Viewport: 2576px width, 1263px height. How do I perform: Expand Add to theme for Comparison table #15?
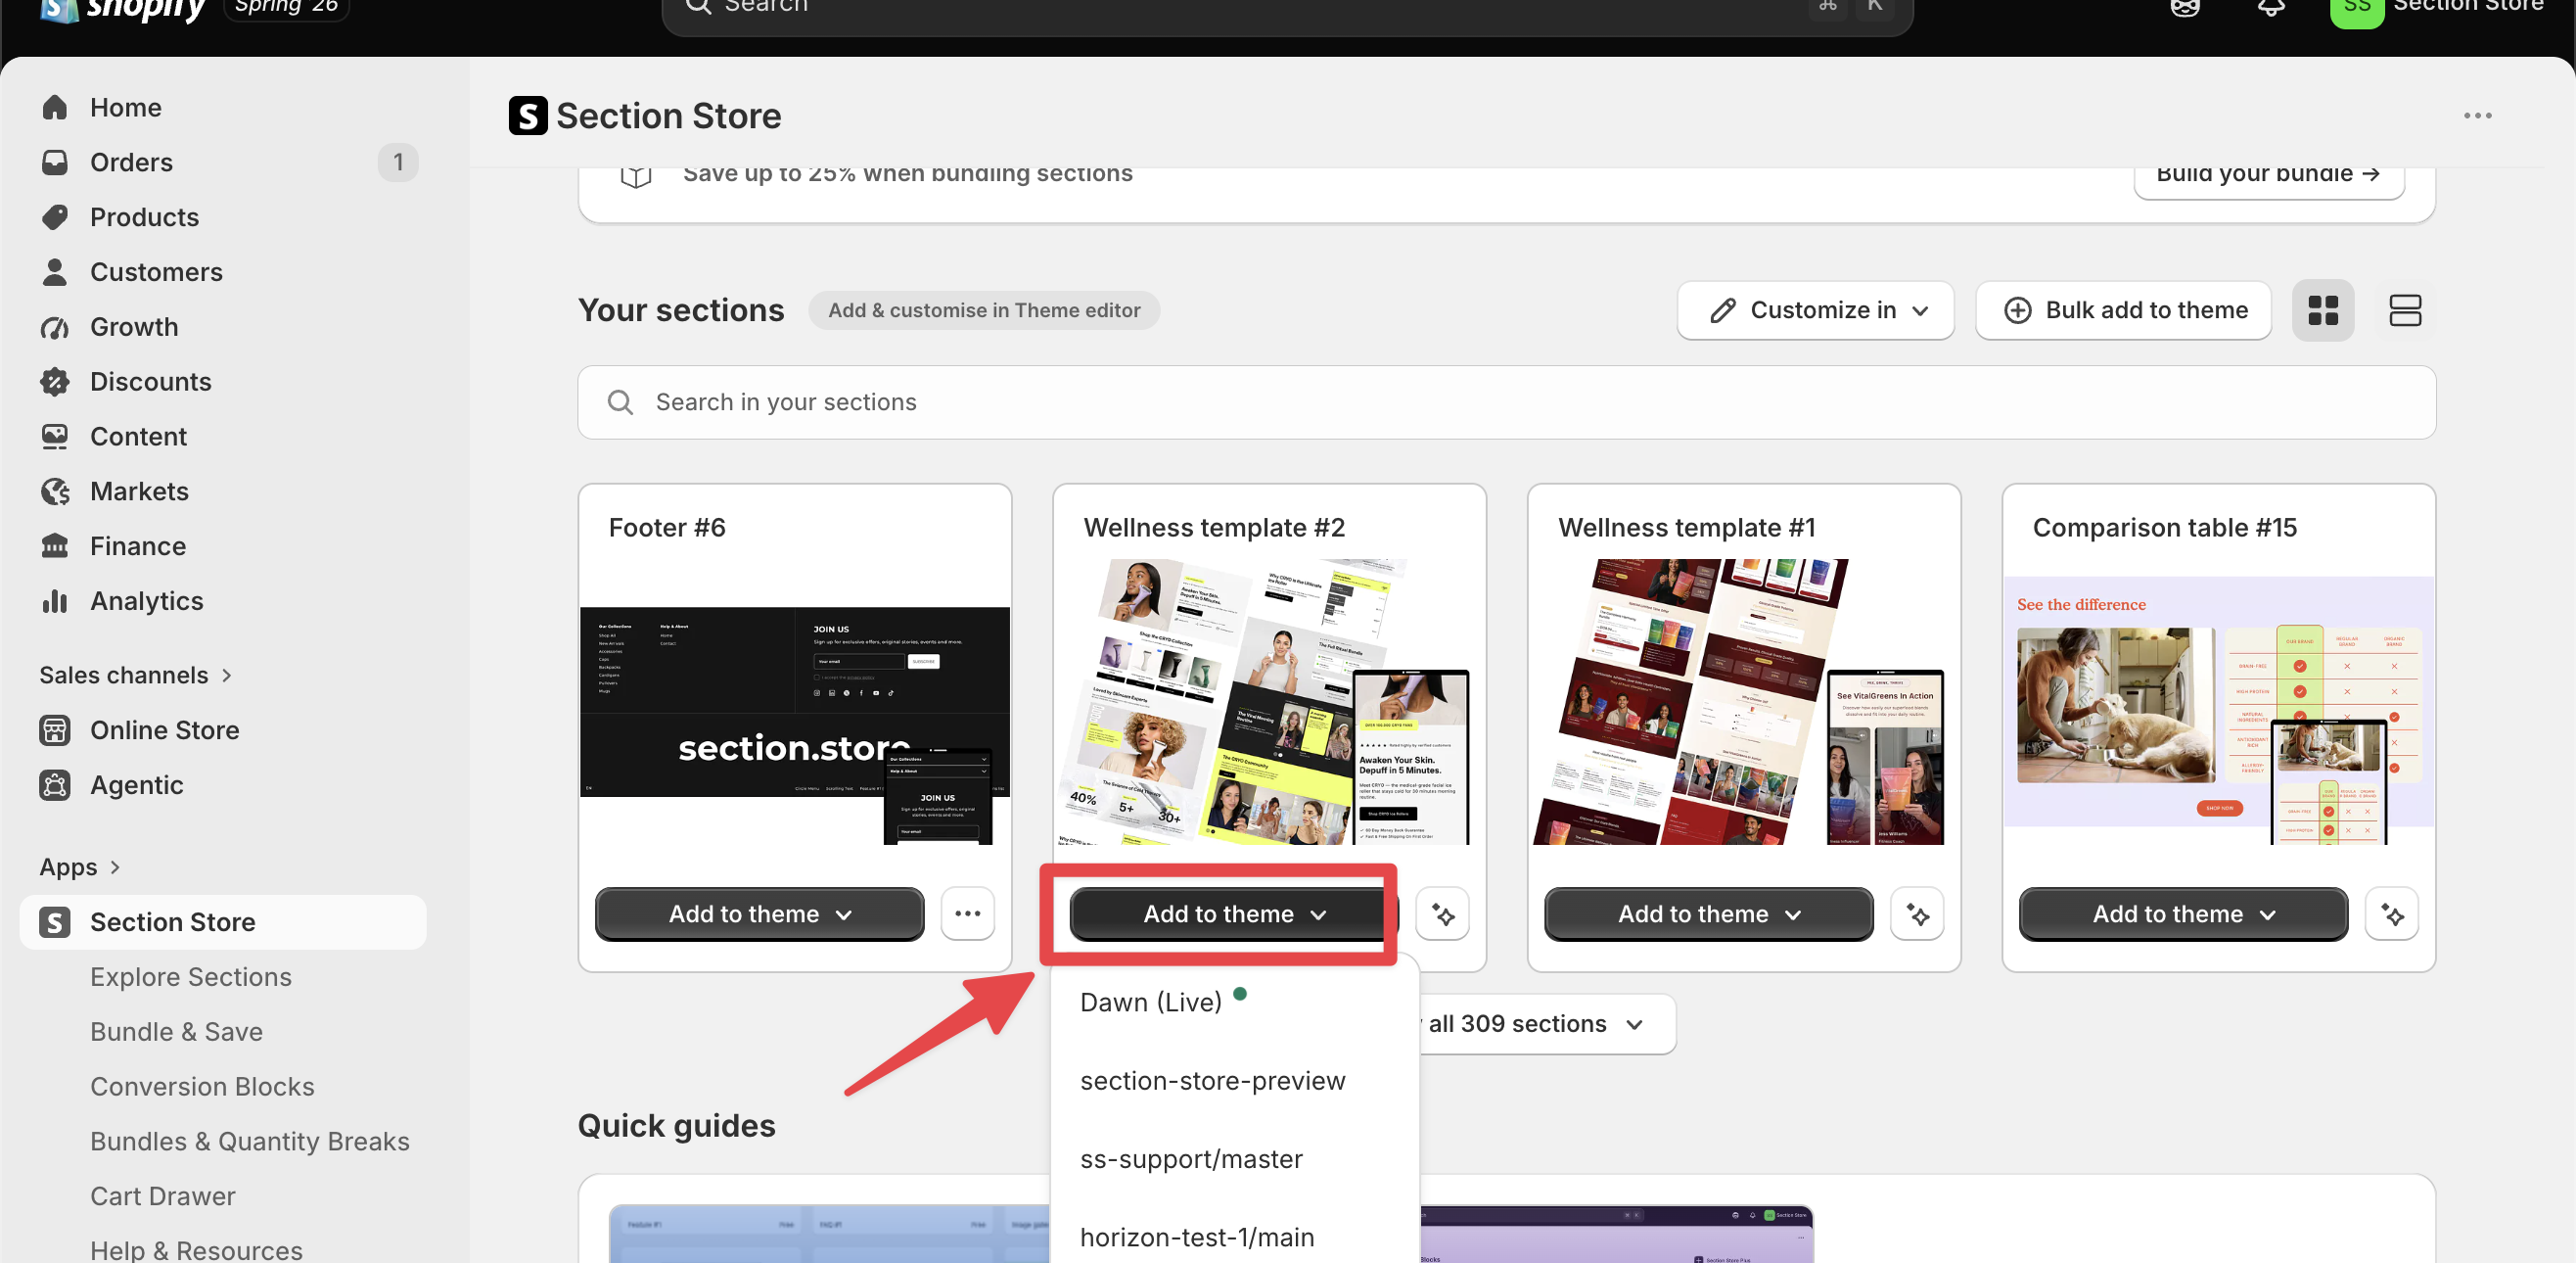2184,914
